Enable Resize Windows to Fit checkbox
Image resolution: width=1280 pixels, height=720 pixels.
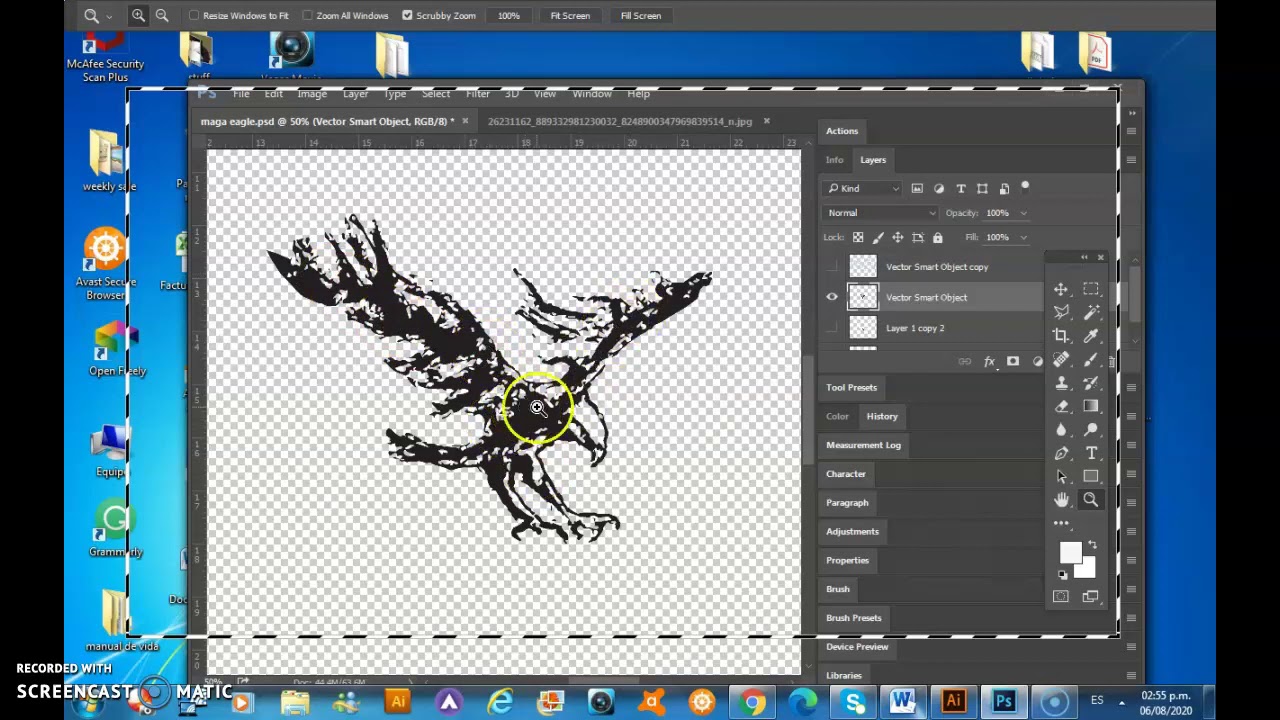point(194,16)
